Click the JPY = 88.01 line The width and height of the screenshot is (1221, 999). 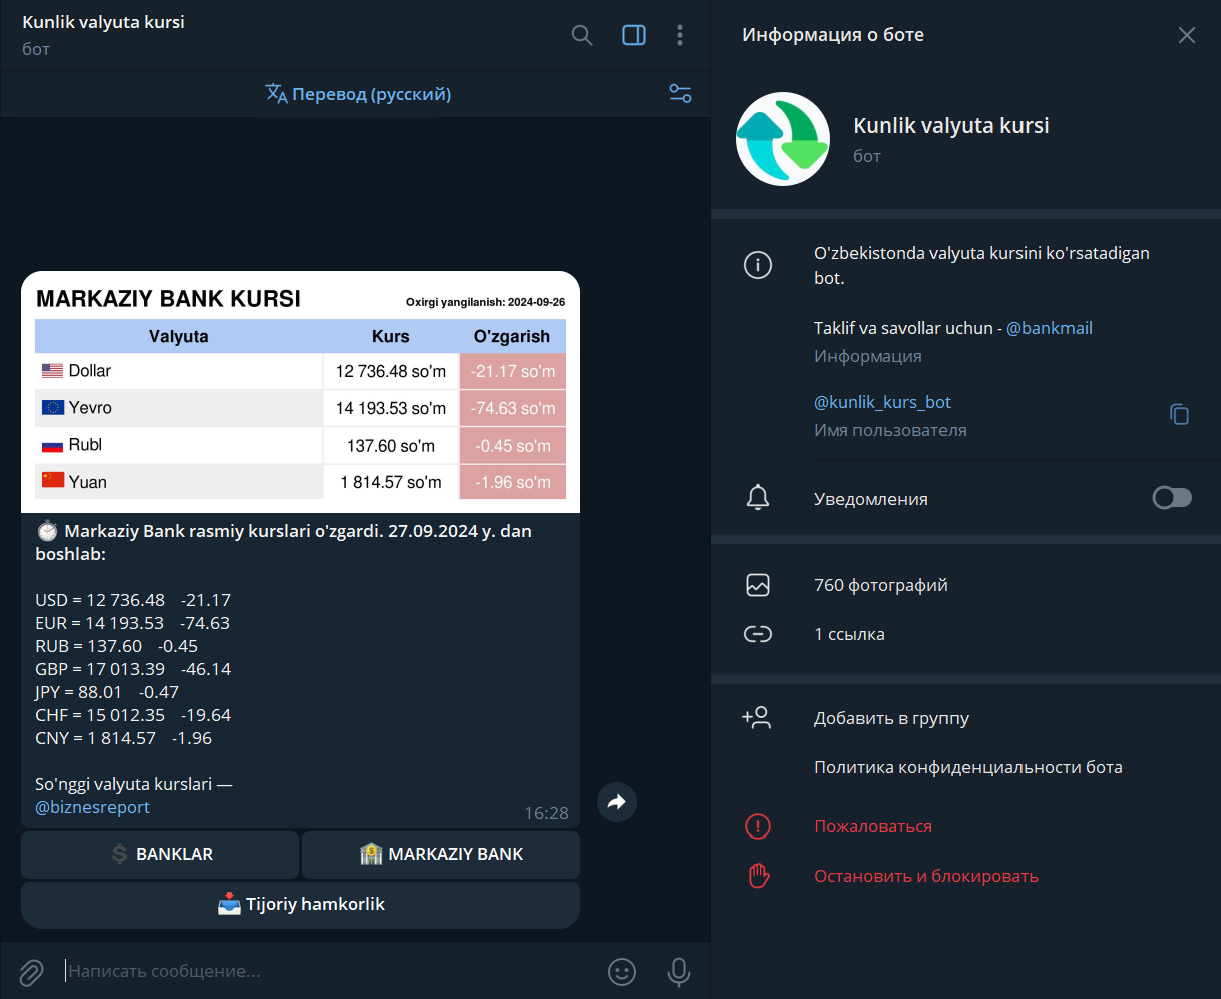107,692
